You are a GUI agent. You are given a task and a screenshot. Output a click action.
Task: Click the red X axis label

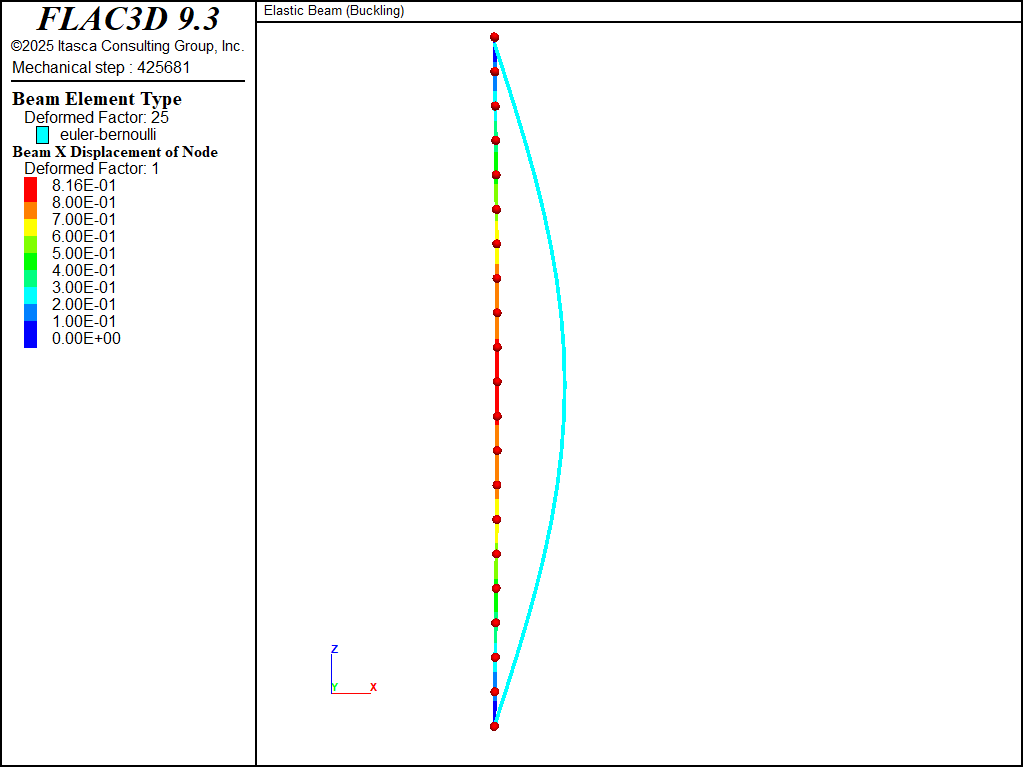pyautogui.click(x=373, y=687)
